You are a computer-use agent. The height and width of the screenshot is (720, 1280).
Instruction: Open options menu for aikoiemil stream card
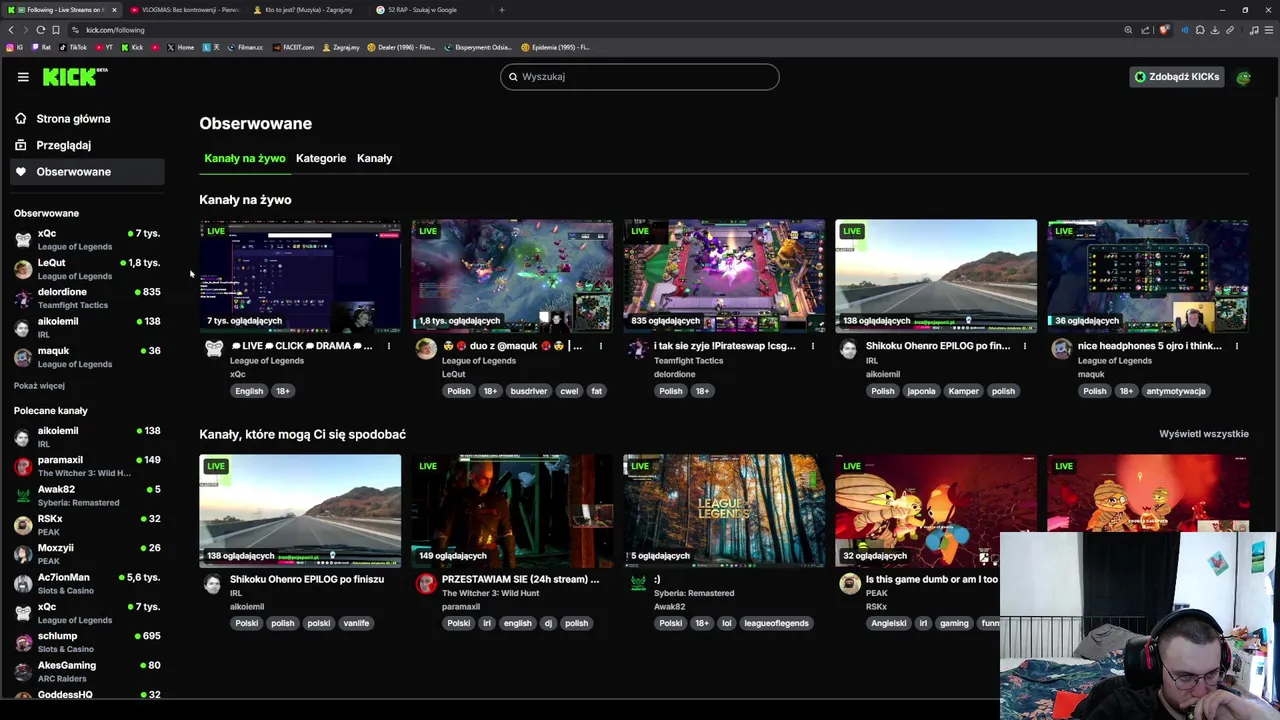[1025, 346]
